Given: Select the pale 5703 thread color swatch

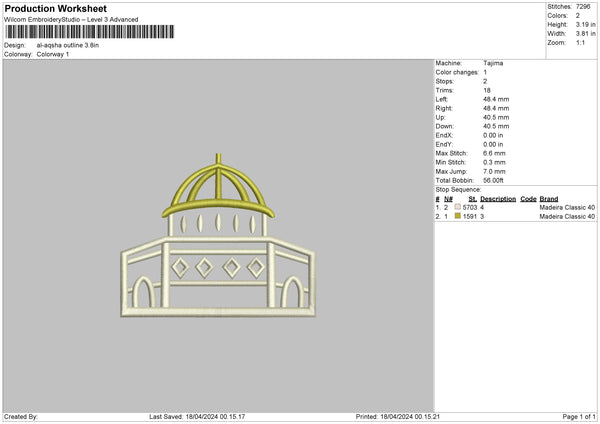Looking at the screenshot, I should pos(458,207).
